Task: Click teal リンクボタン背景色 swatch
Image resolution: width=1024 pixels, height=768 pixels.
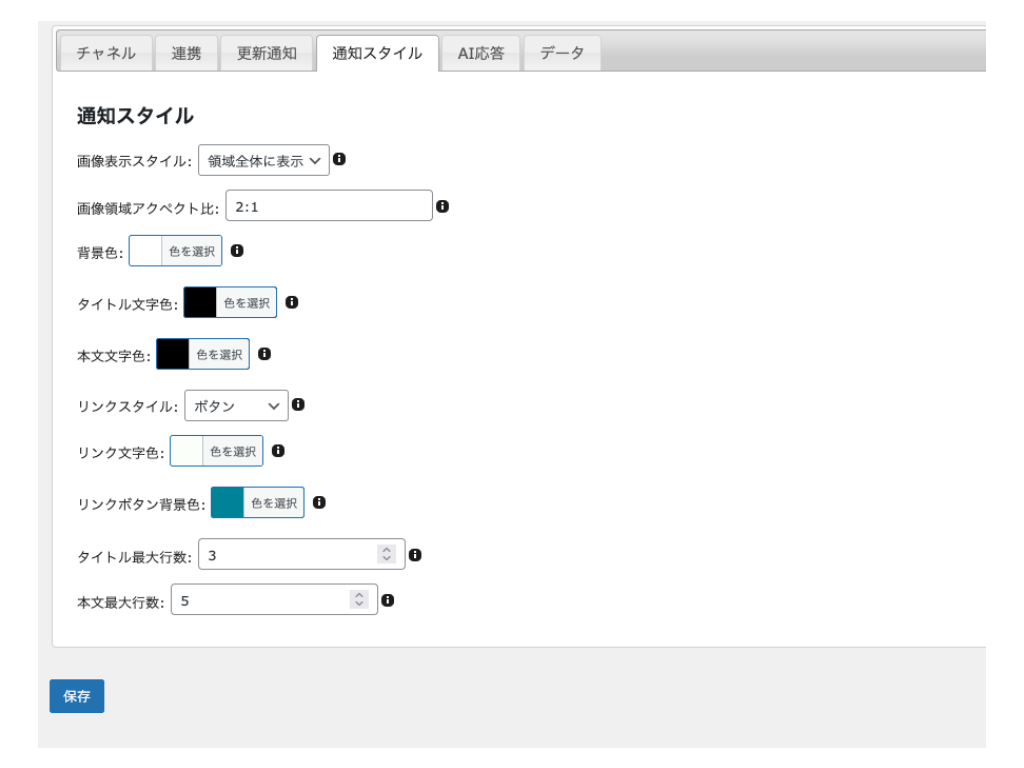Action: [228, 503]
